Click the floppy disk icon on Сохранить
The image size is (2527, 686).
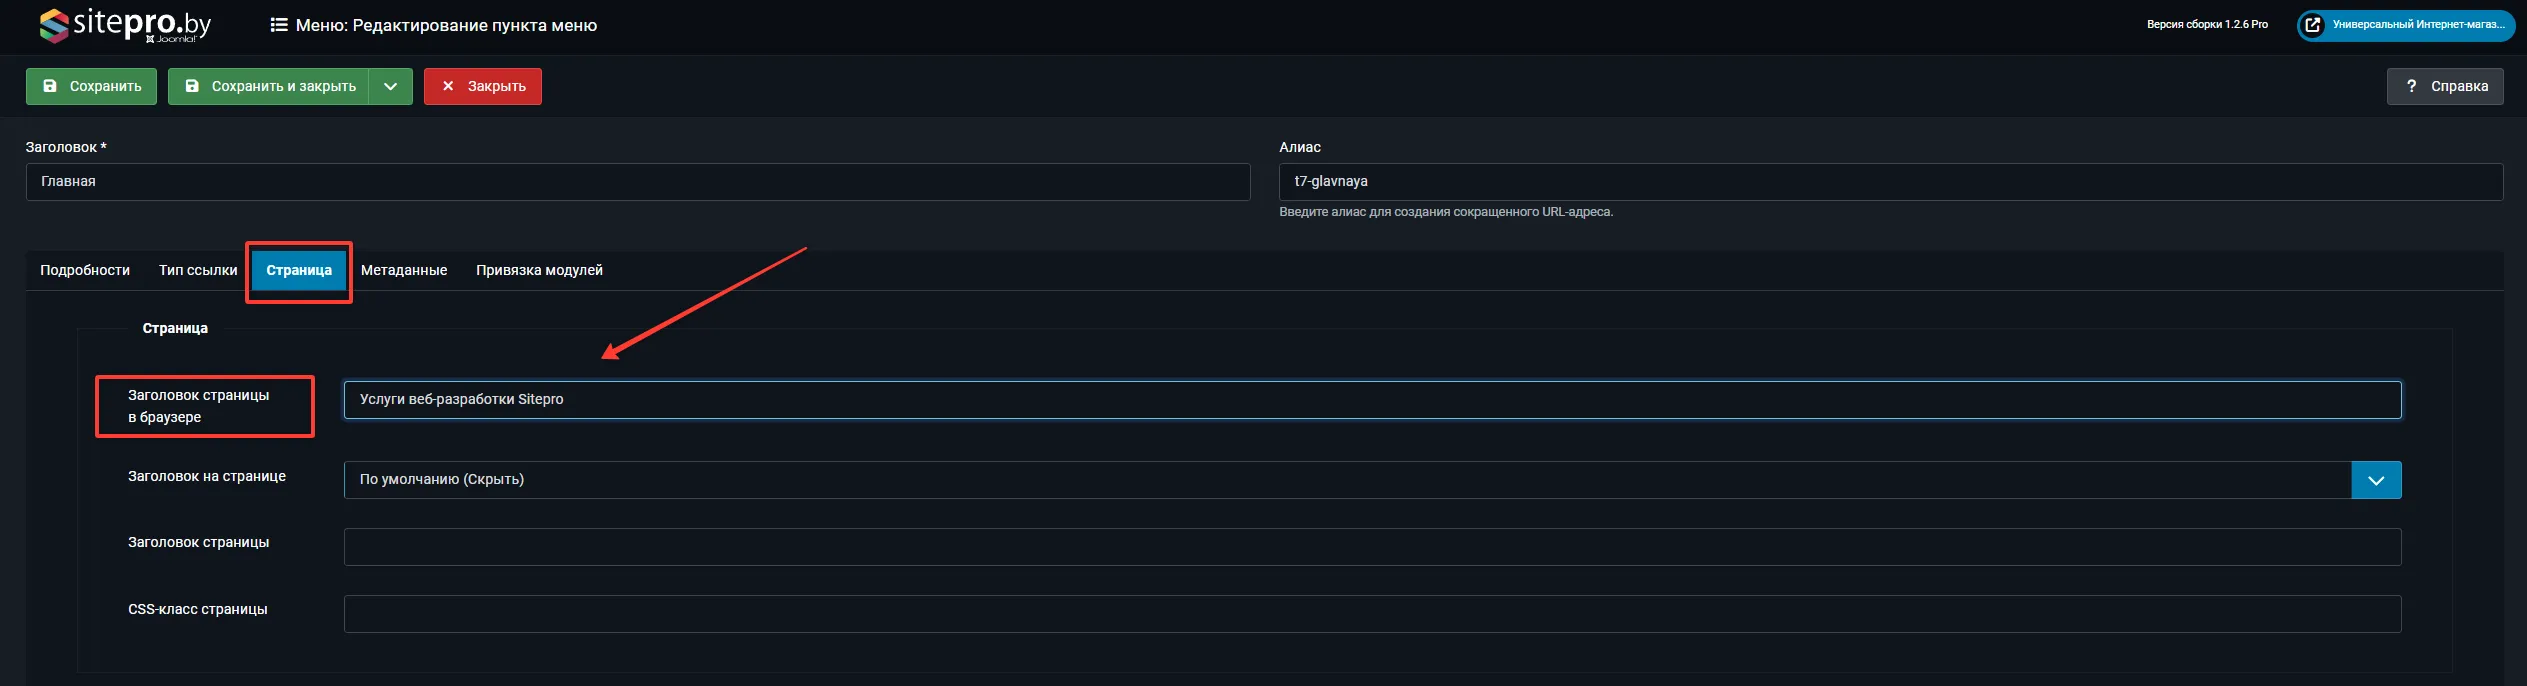point(50,86)
